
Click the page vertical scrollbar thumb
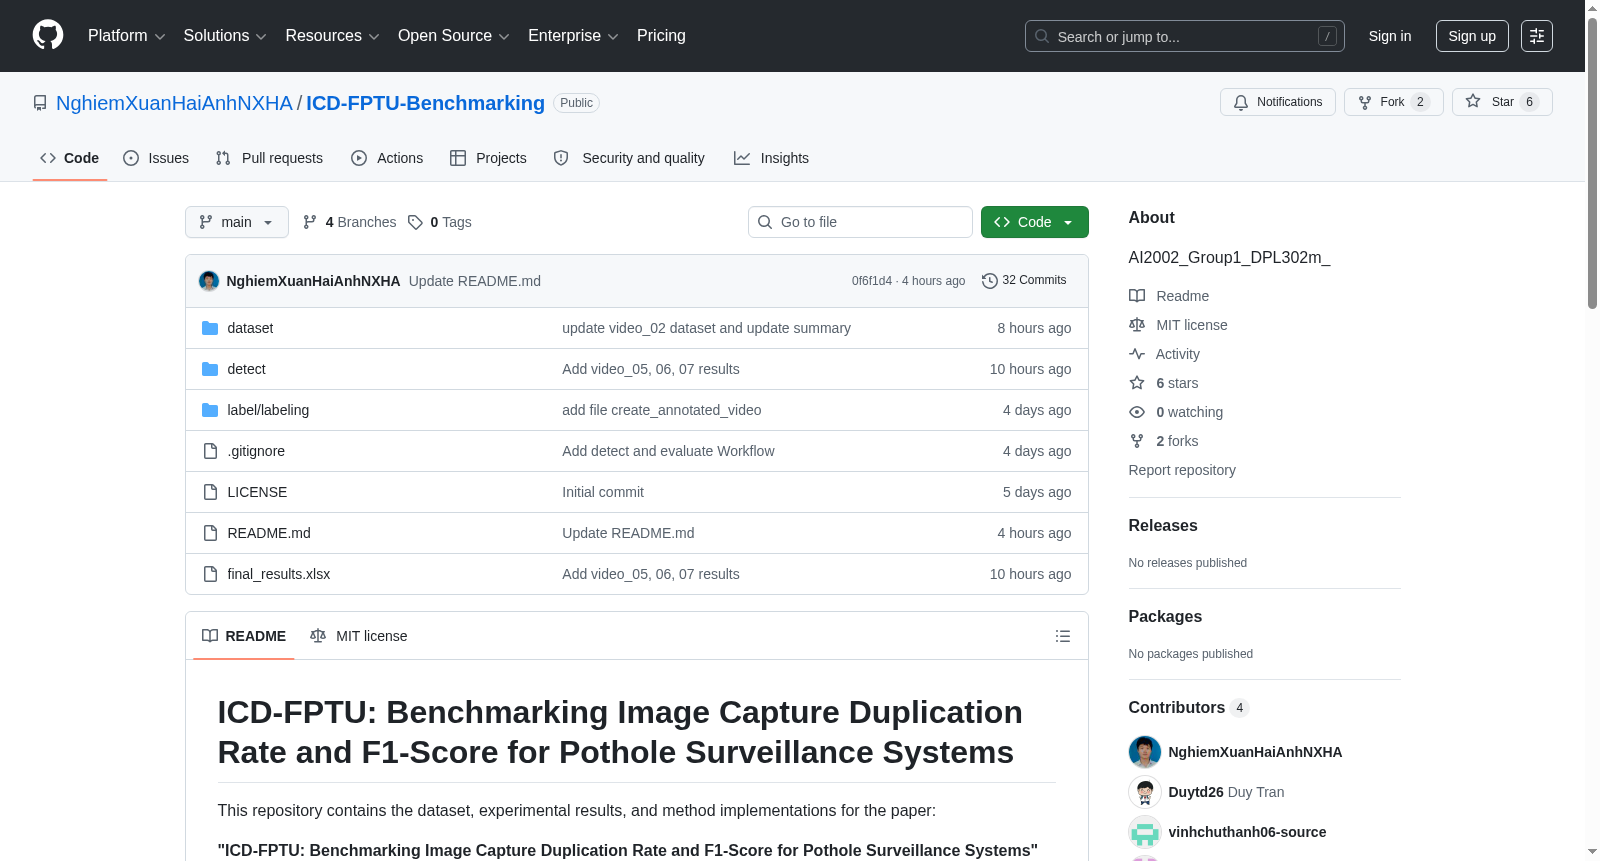[x=1592, y=162]
